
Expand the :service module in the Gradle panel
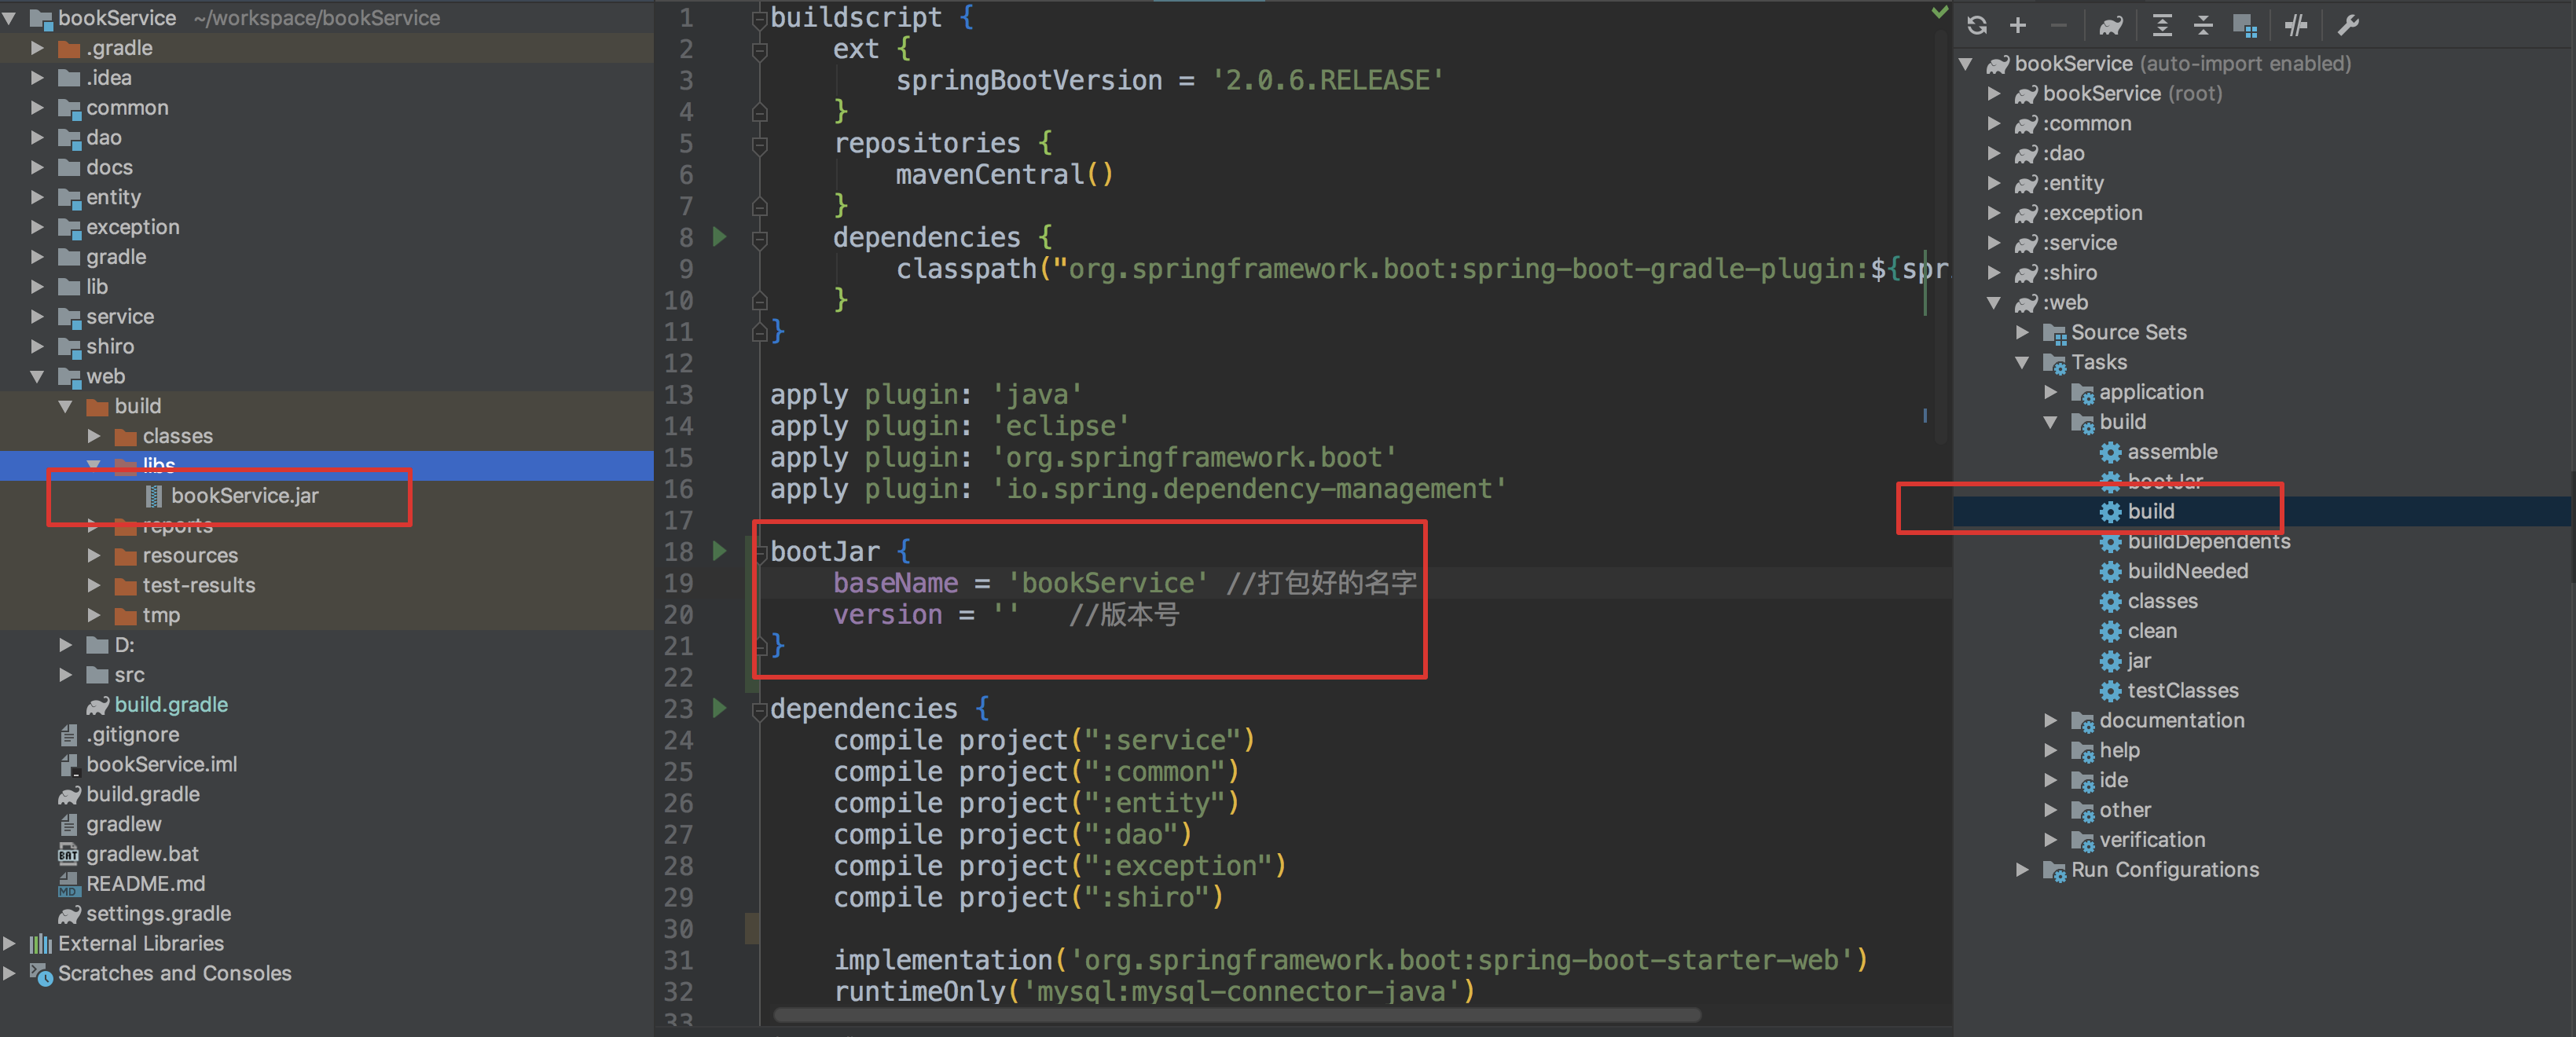pos(1995,242)
